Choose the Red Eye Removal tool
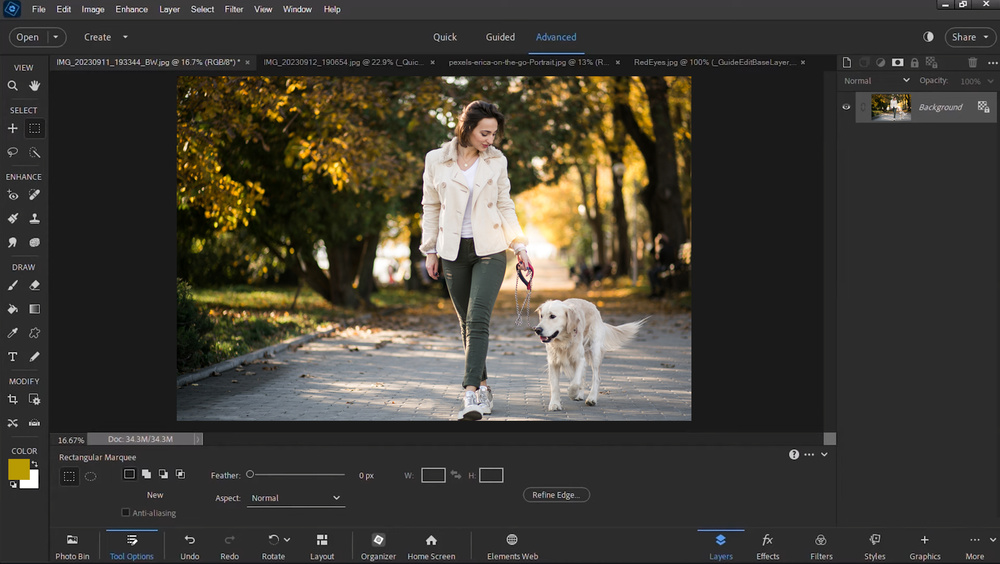 point(13,195)
